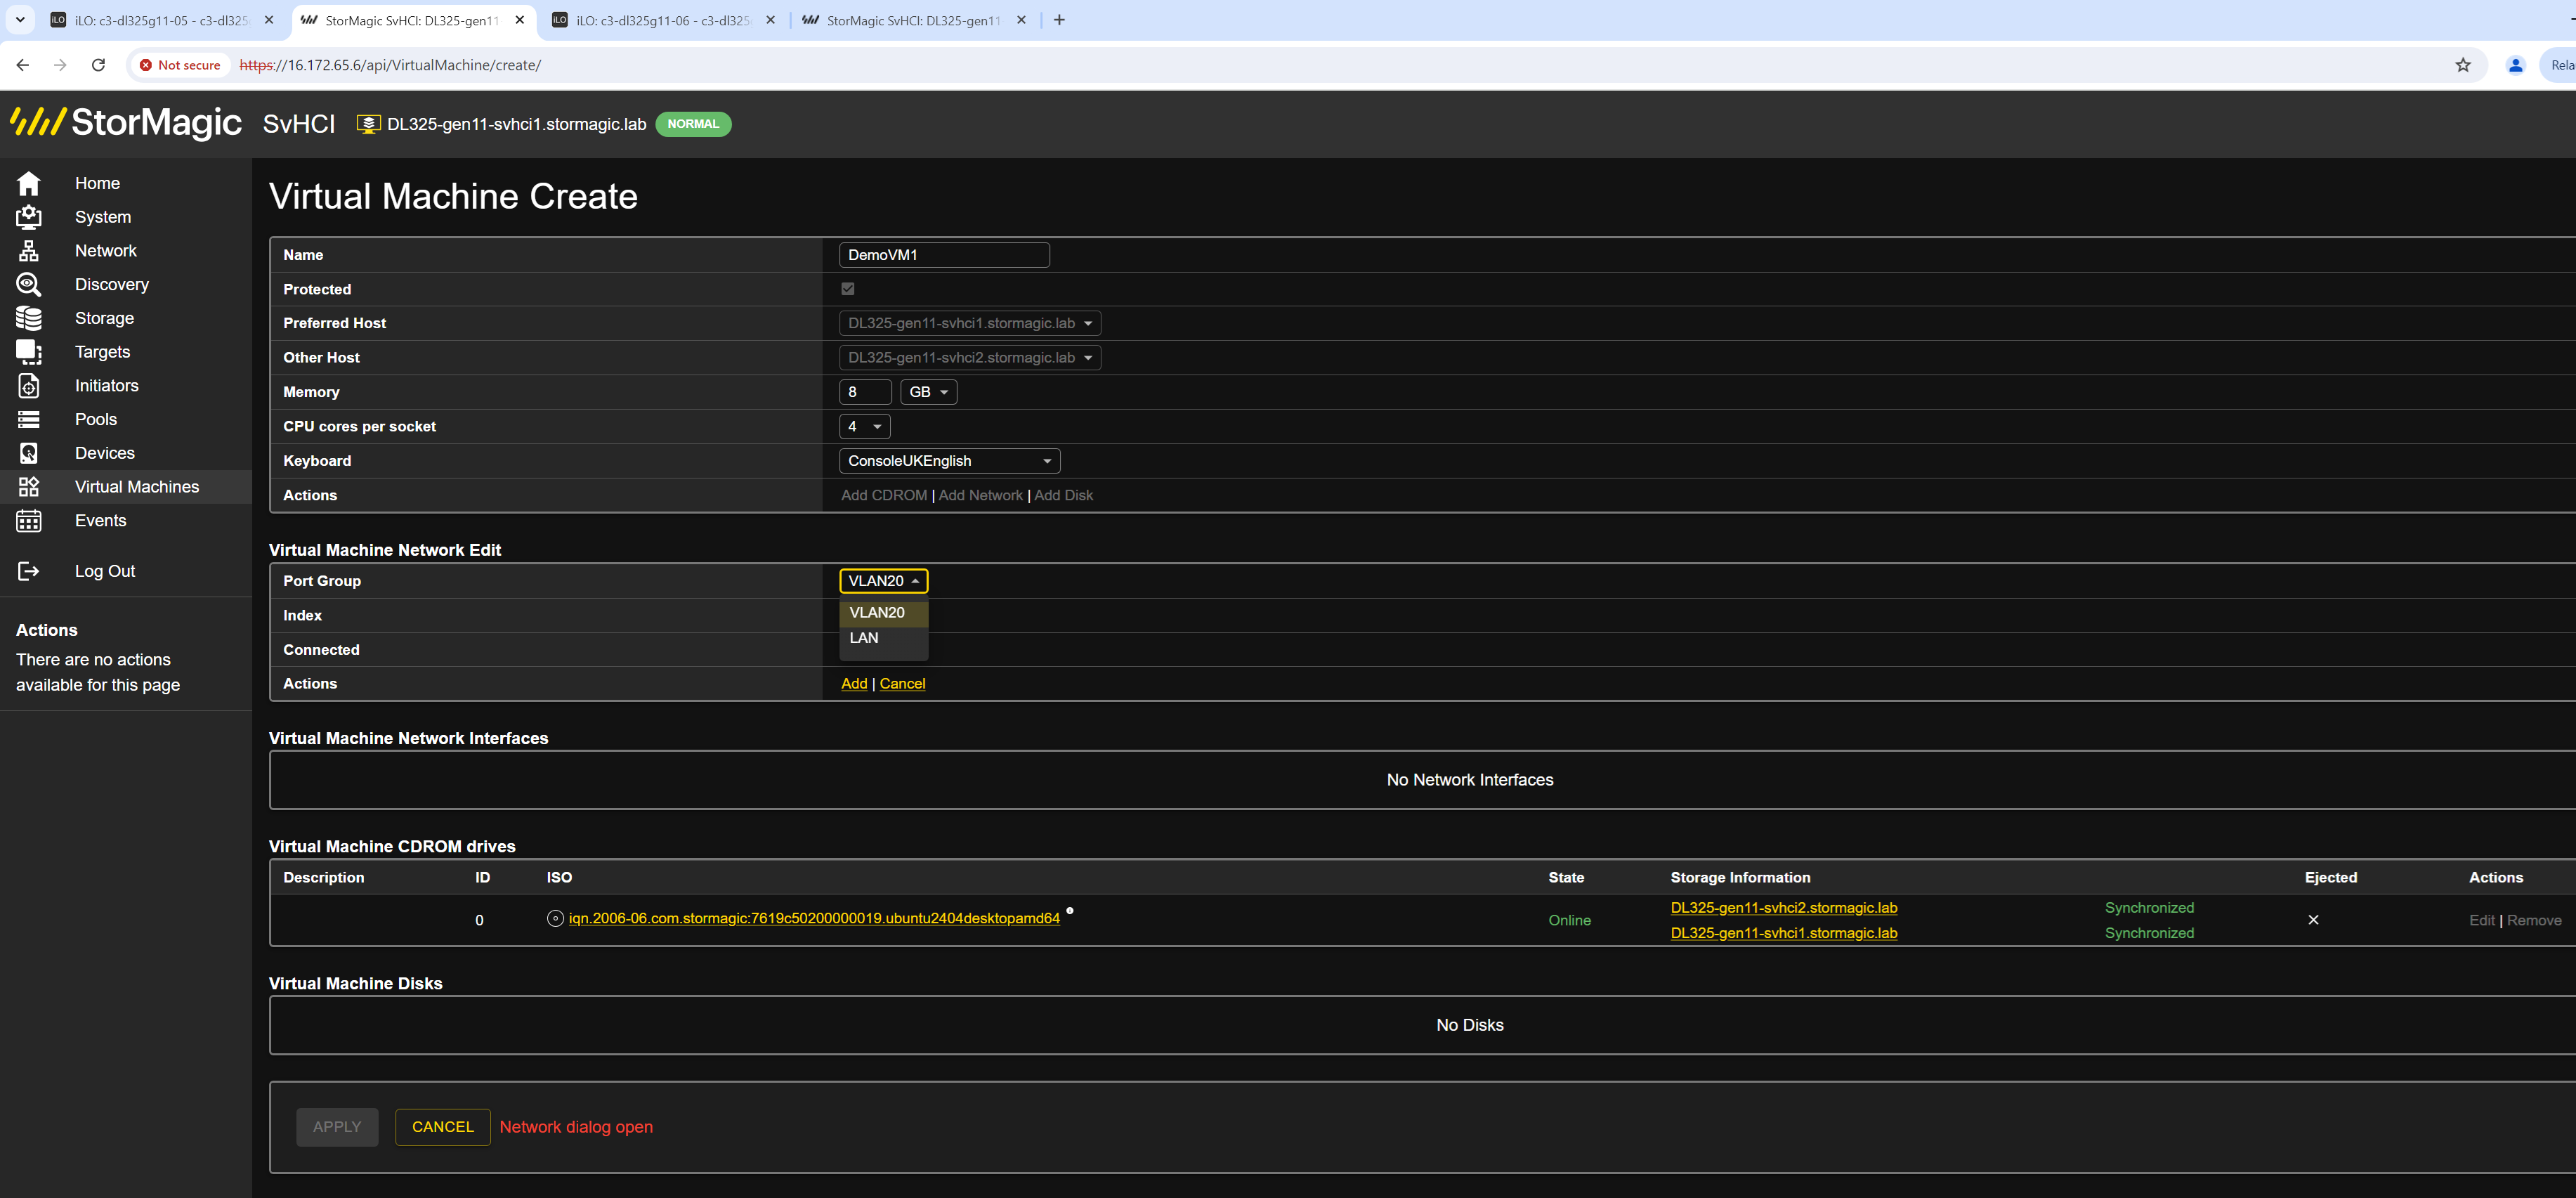Click the APPLY button
The height and width of the screenshot is (1198, 2576).
[337, 1127]
